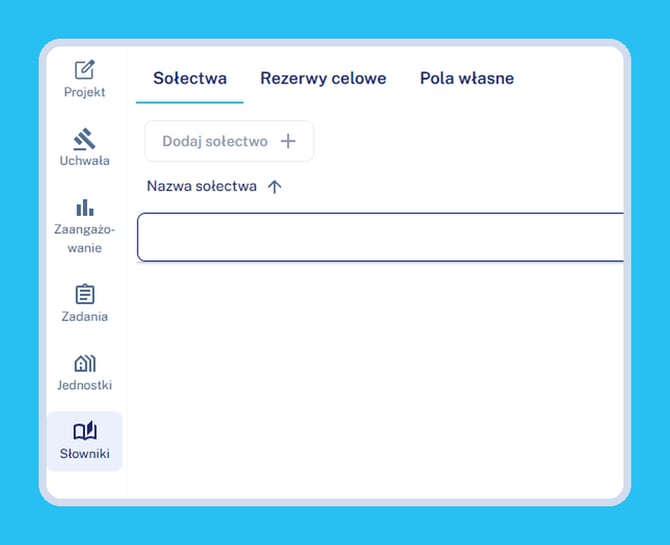Open the Zaangażowanie bar chart icon

click(x=85, y=208)
